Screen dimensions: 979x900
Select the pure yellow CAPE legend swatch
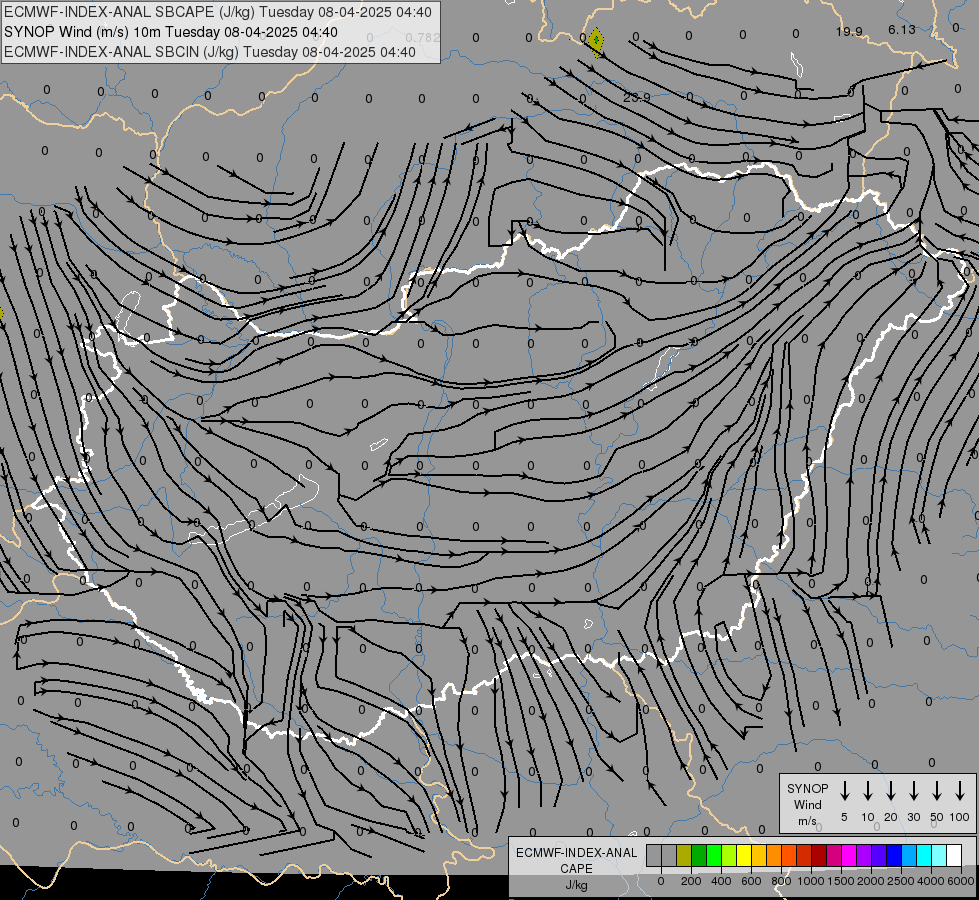[x=744, y=856]
